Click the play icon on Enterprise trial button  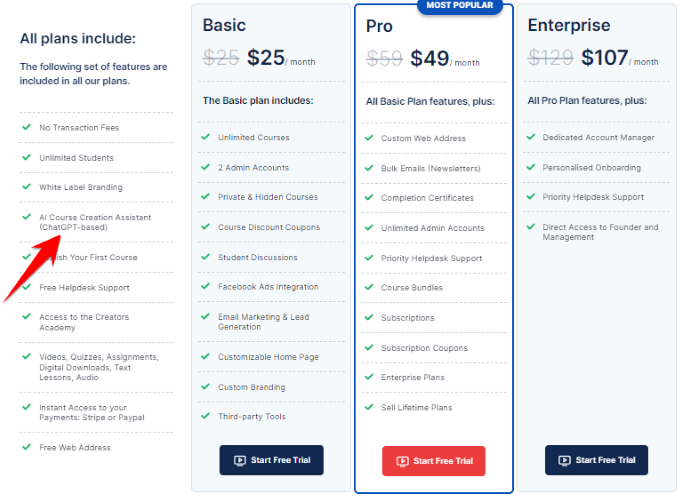click(565, 460)
